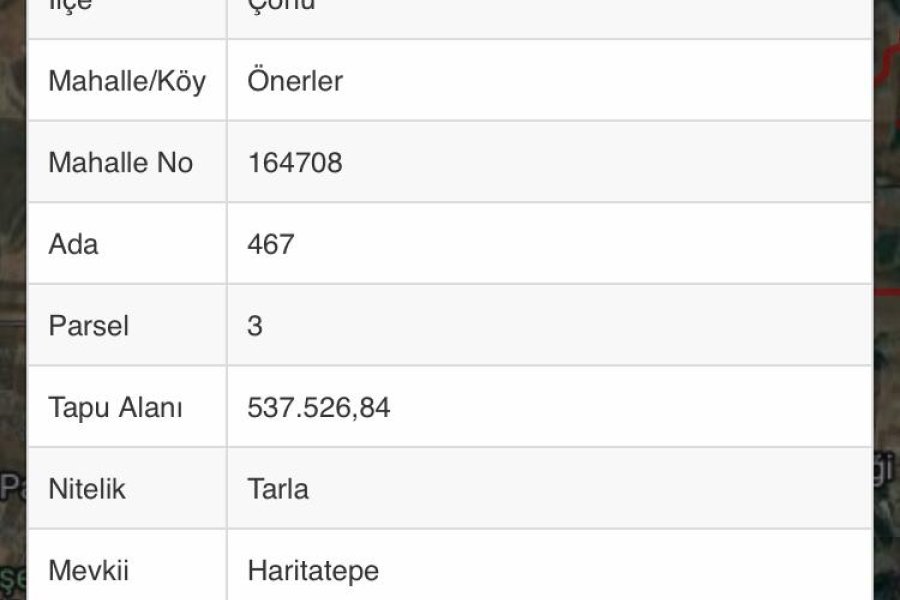
Task: Click the partially visible İlçe label
Action: 71,6
